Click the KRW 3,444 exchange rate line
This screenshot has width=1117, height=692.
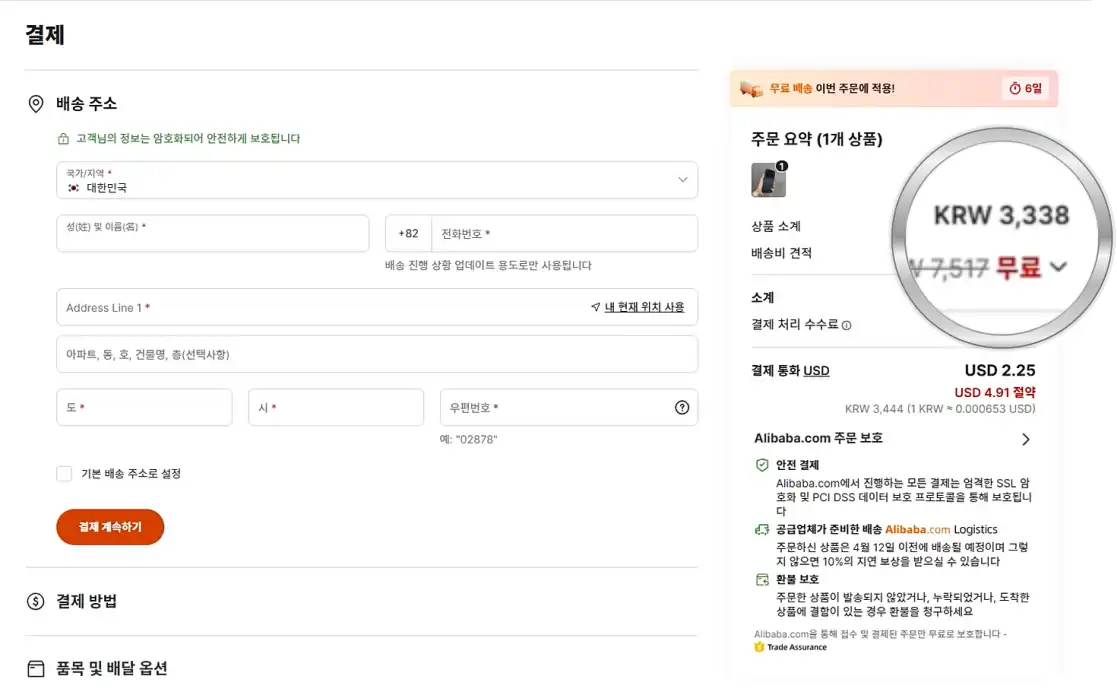pos(940,409)
